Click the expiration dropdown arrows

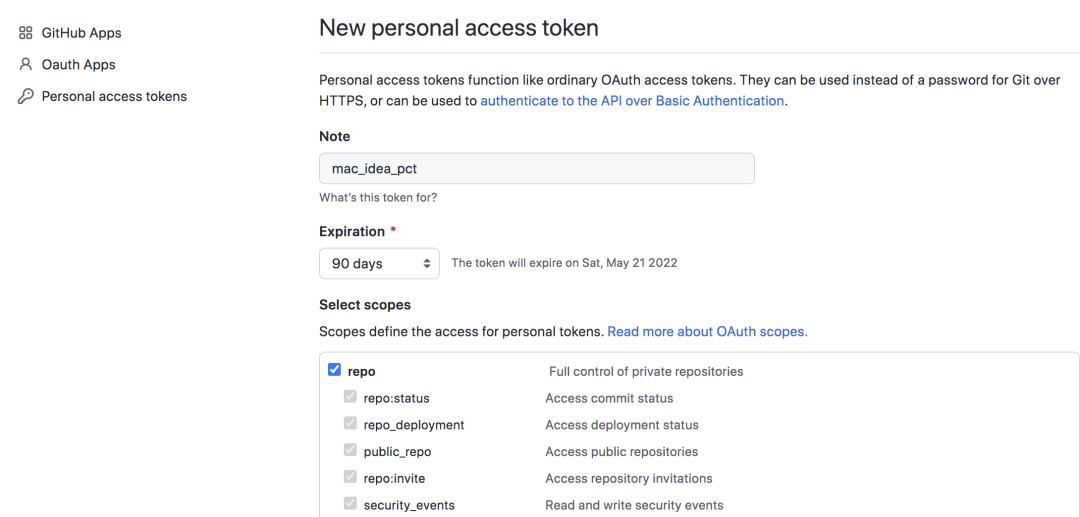427,264
